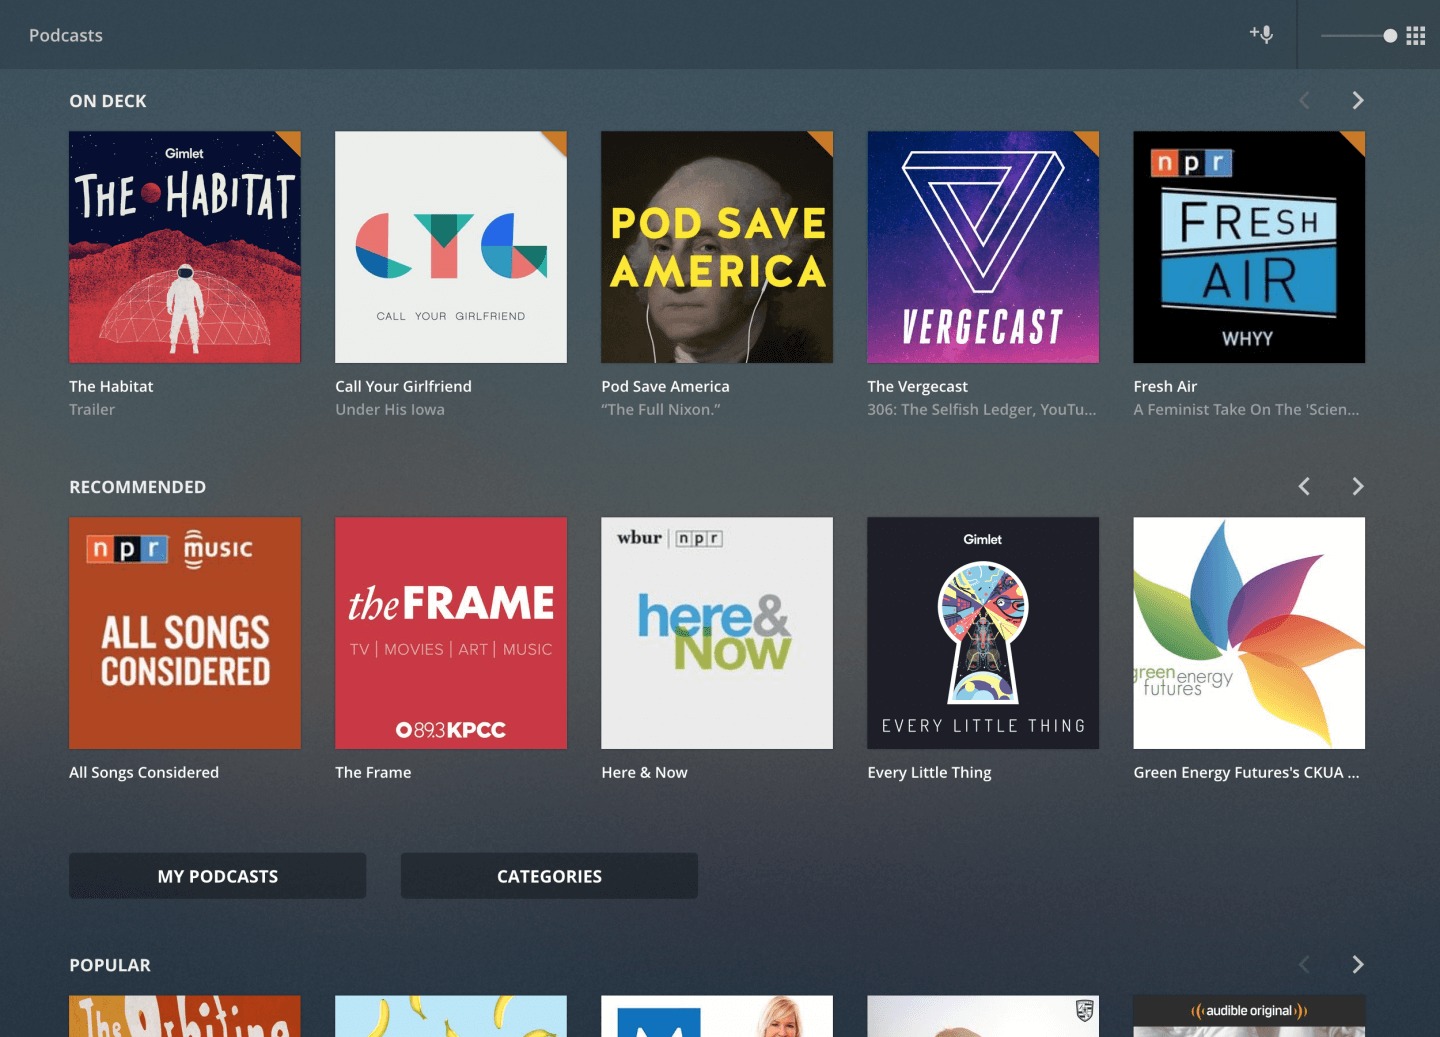Open the Vergecast artwork
1440x1037 pixels.
click(983, 247)
